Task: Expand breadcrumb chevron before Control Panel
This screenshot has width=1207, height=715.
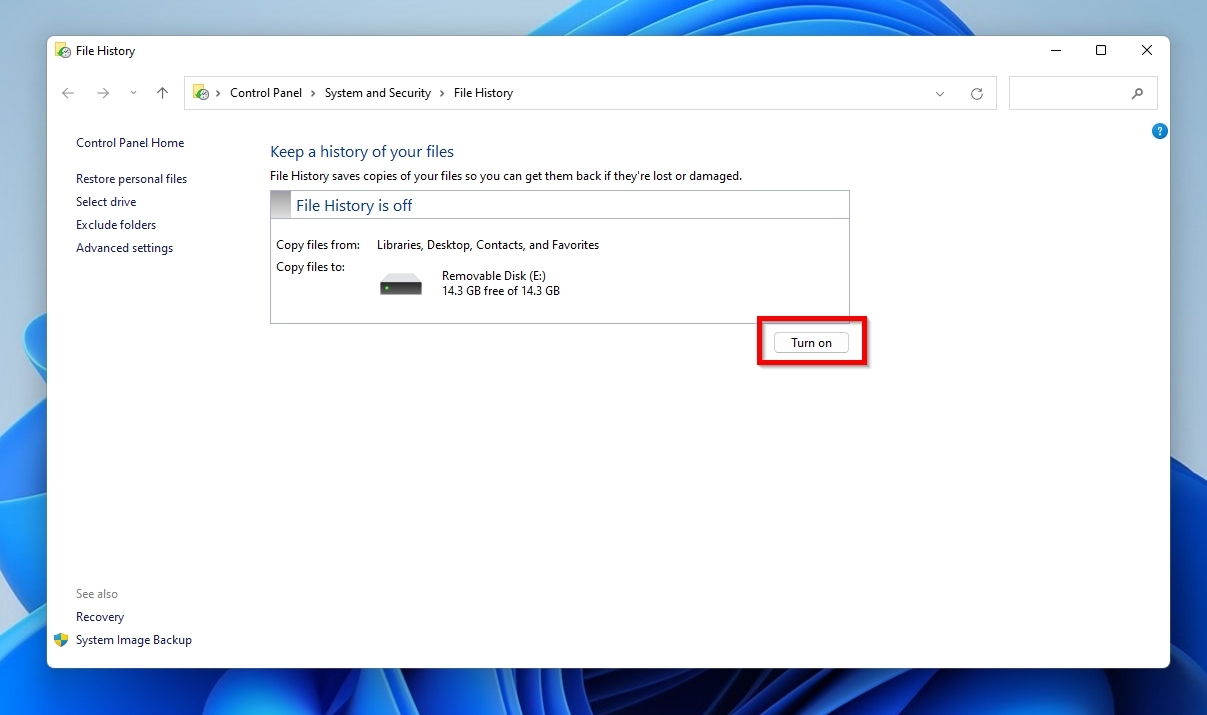Action: point(218,93)
